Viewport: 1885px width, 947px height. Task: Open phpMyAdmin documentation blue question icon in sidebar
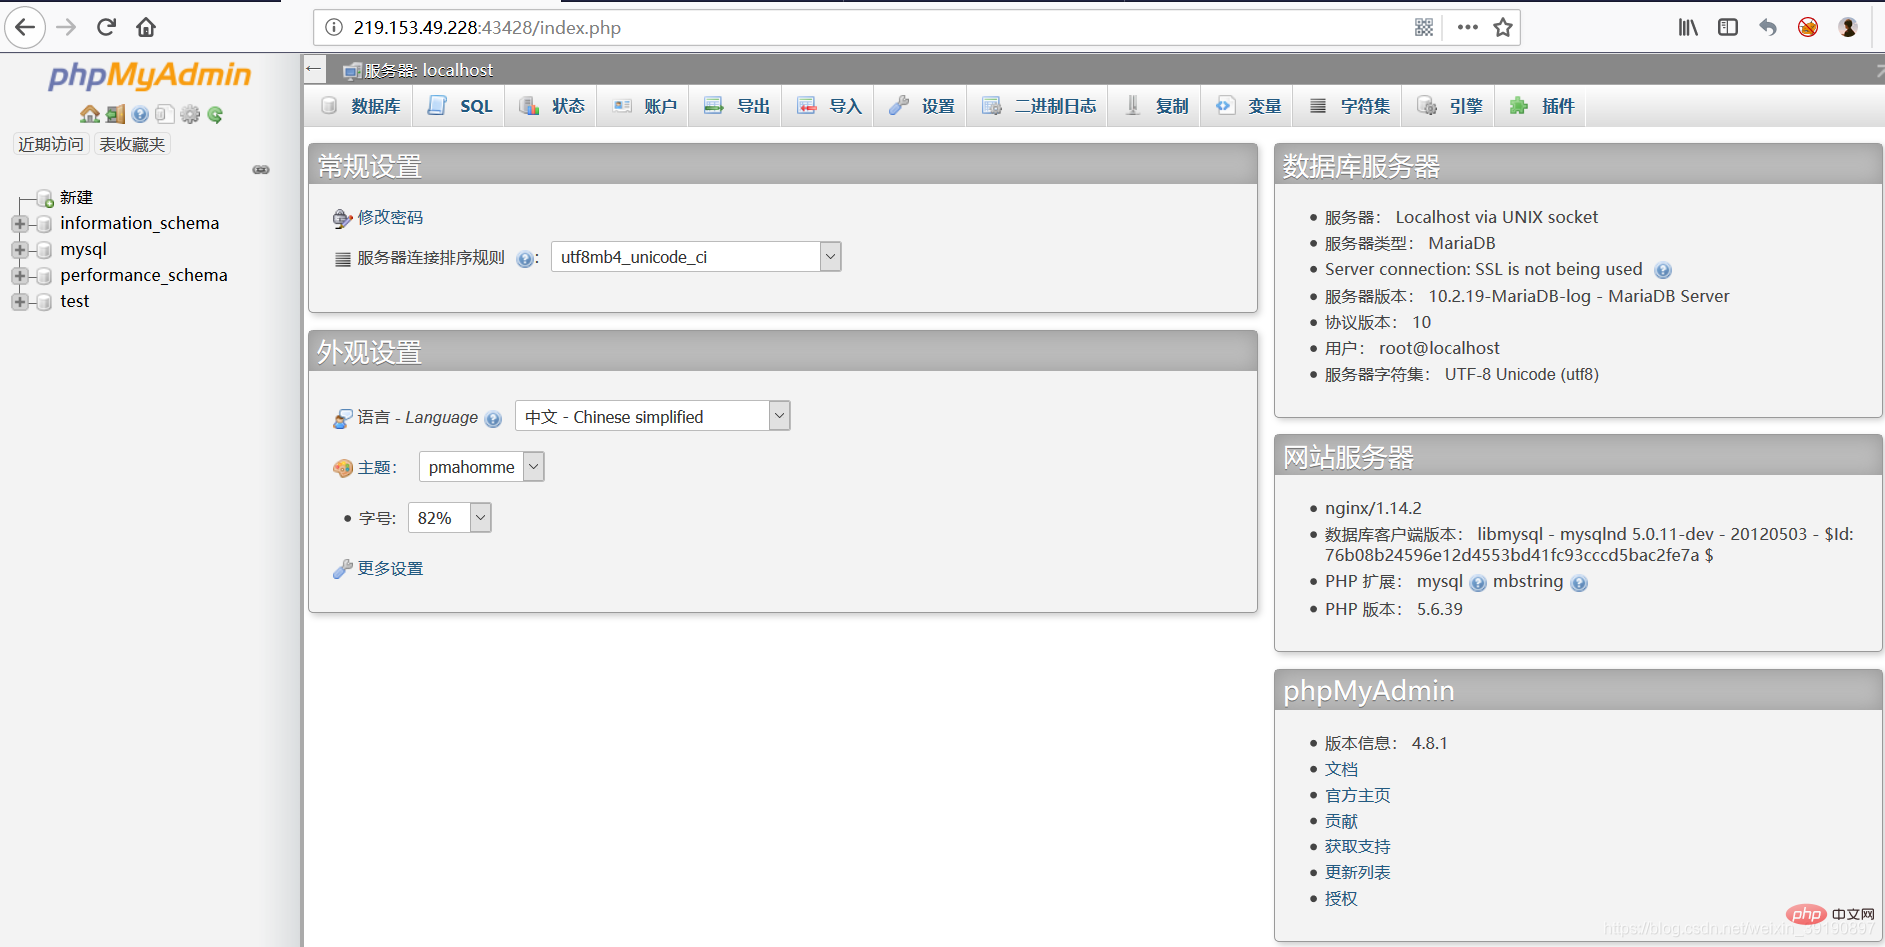[140, 114]
